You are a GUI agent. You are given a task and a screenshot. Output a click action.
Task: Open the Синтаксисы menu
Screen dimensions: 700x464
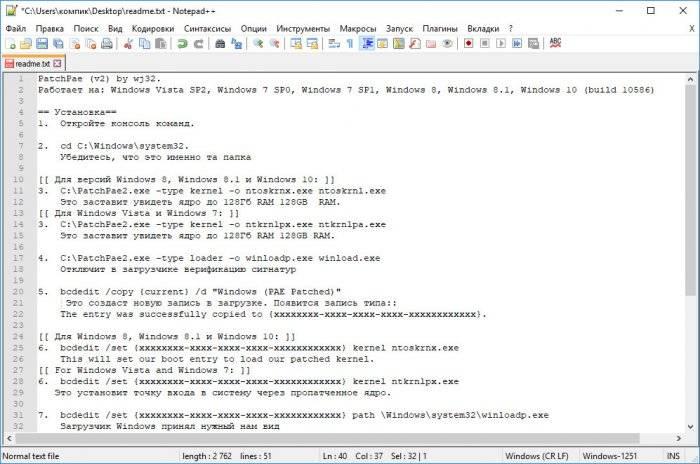(208, 29)
